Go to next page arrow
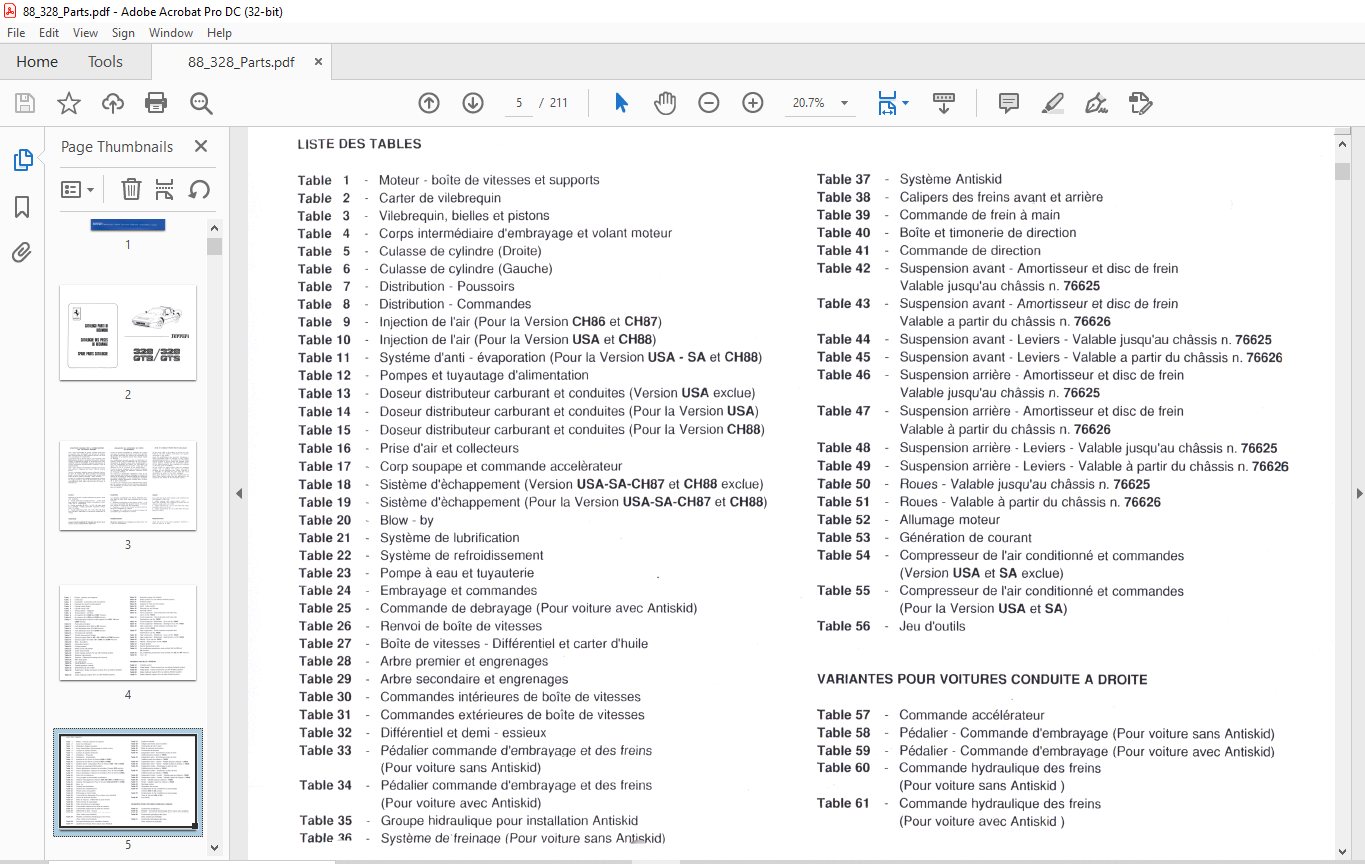The height and width of the screenshot is (864, 1365). [x=473, y=103]
